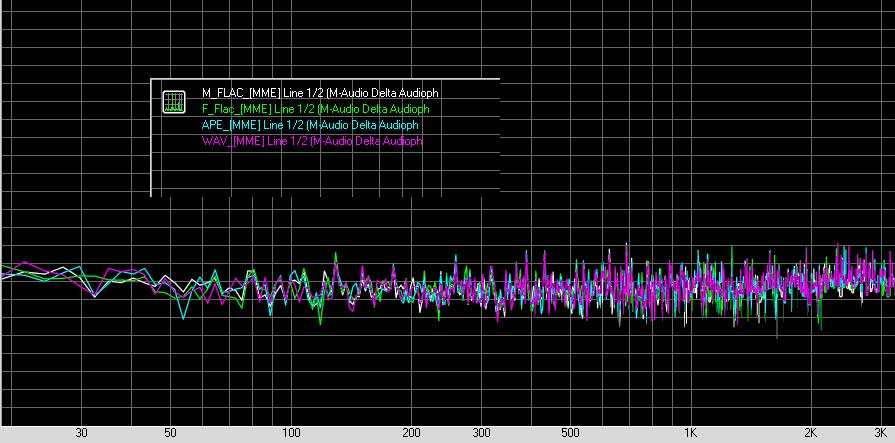Click the 3K frequency axis label
This screenshot has width=895, height=443.
pyautogui.click(x=882, y=433)
